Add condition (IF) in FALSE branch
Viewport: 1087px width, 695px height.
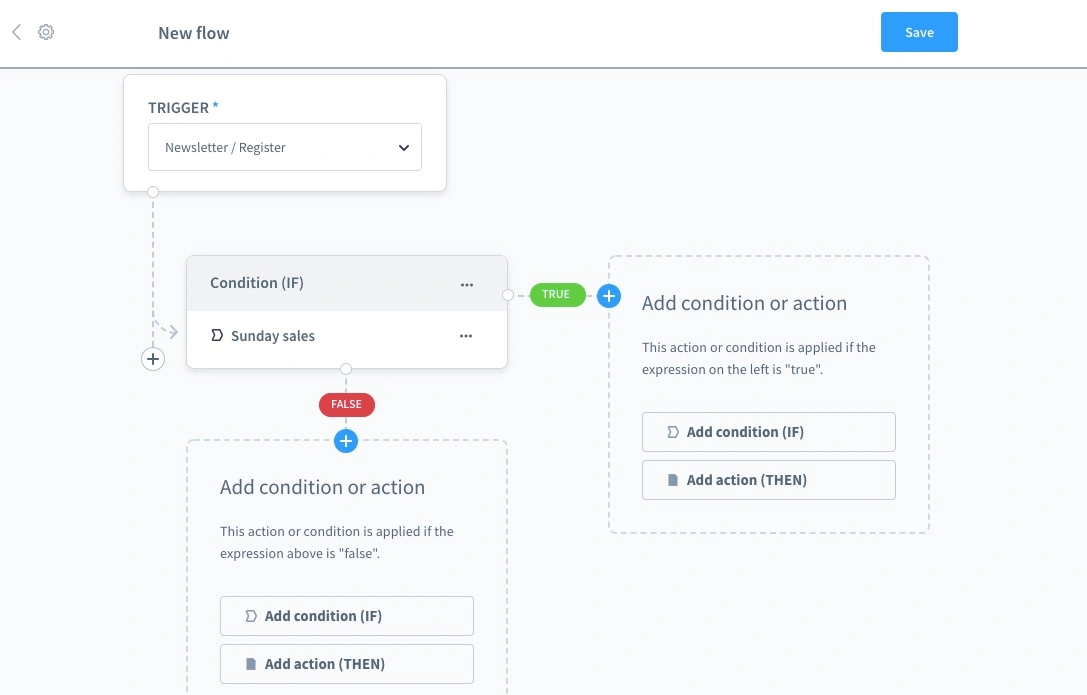[346, 616]
